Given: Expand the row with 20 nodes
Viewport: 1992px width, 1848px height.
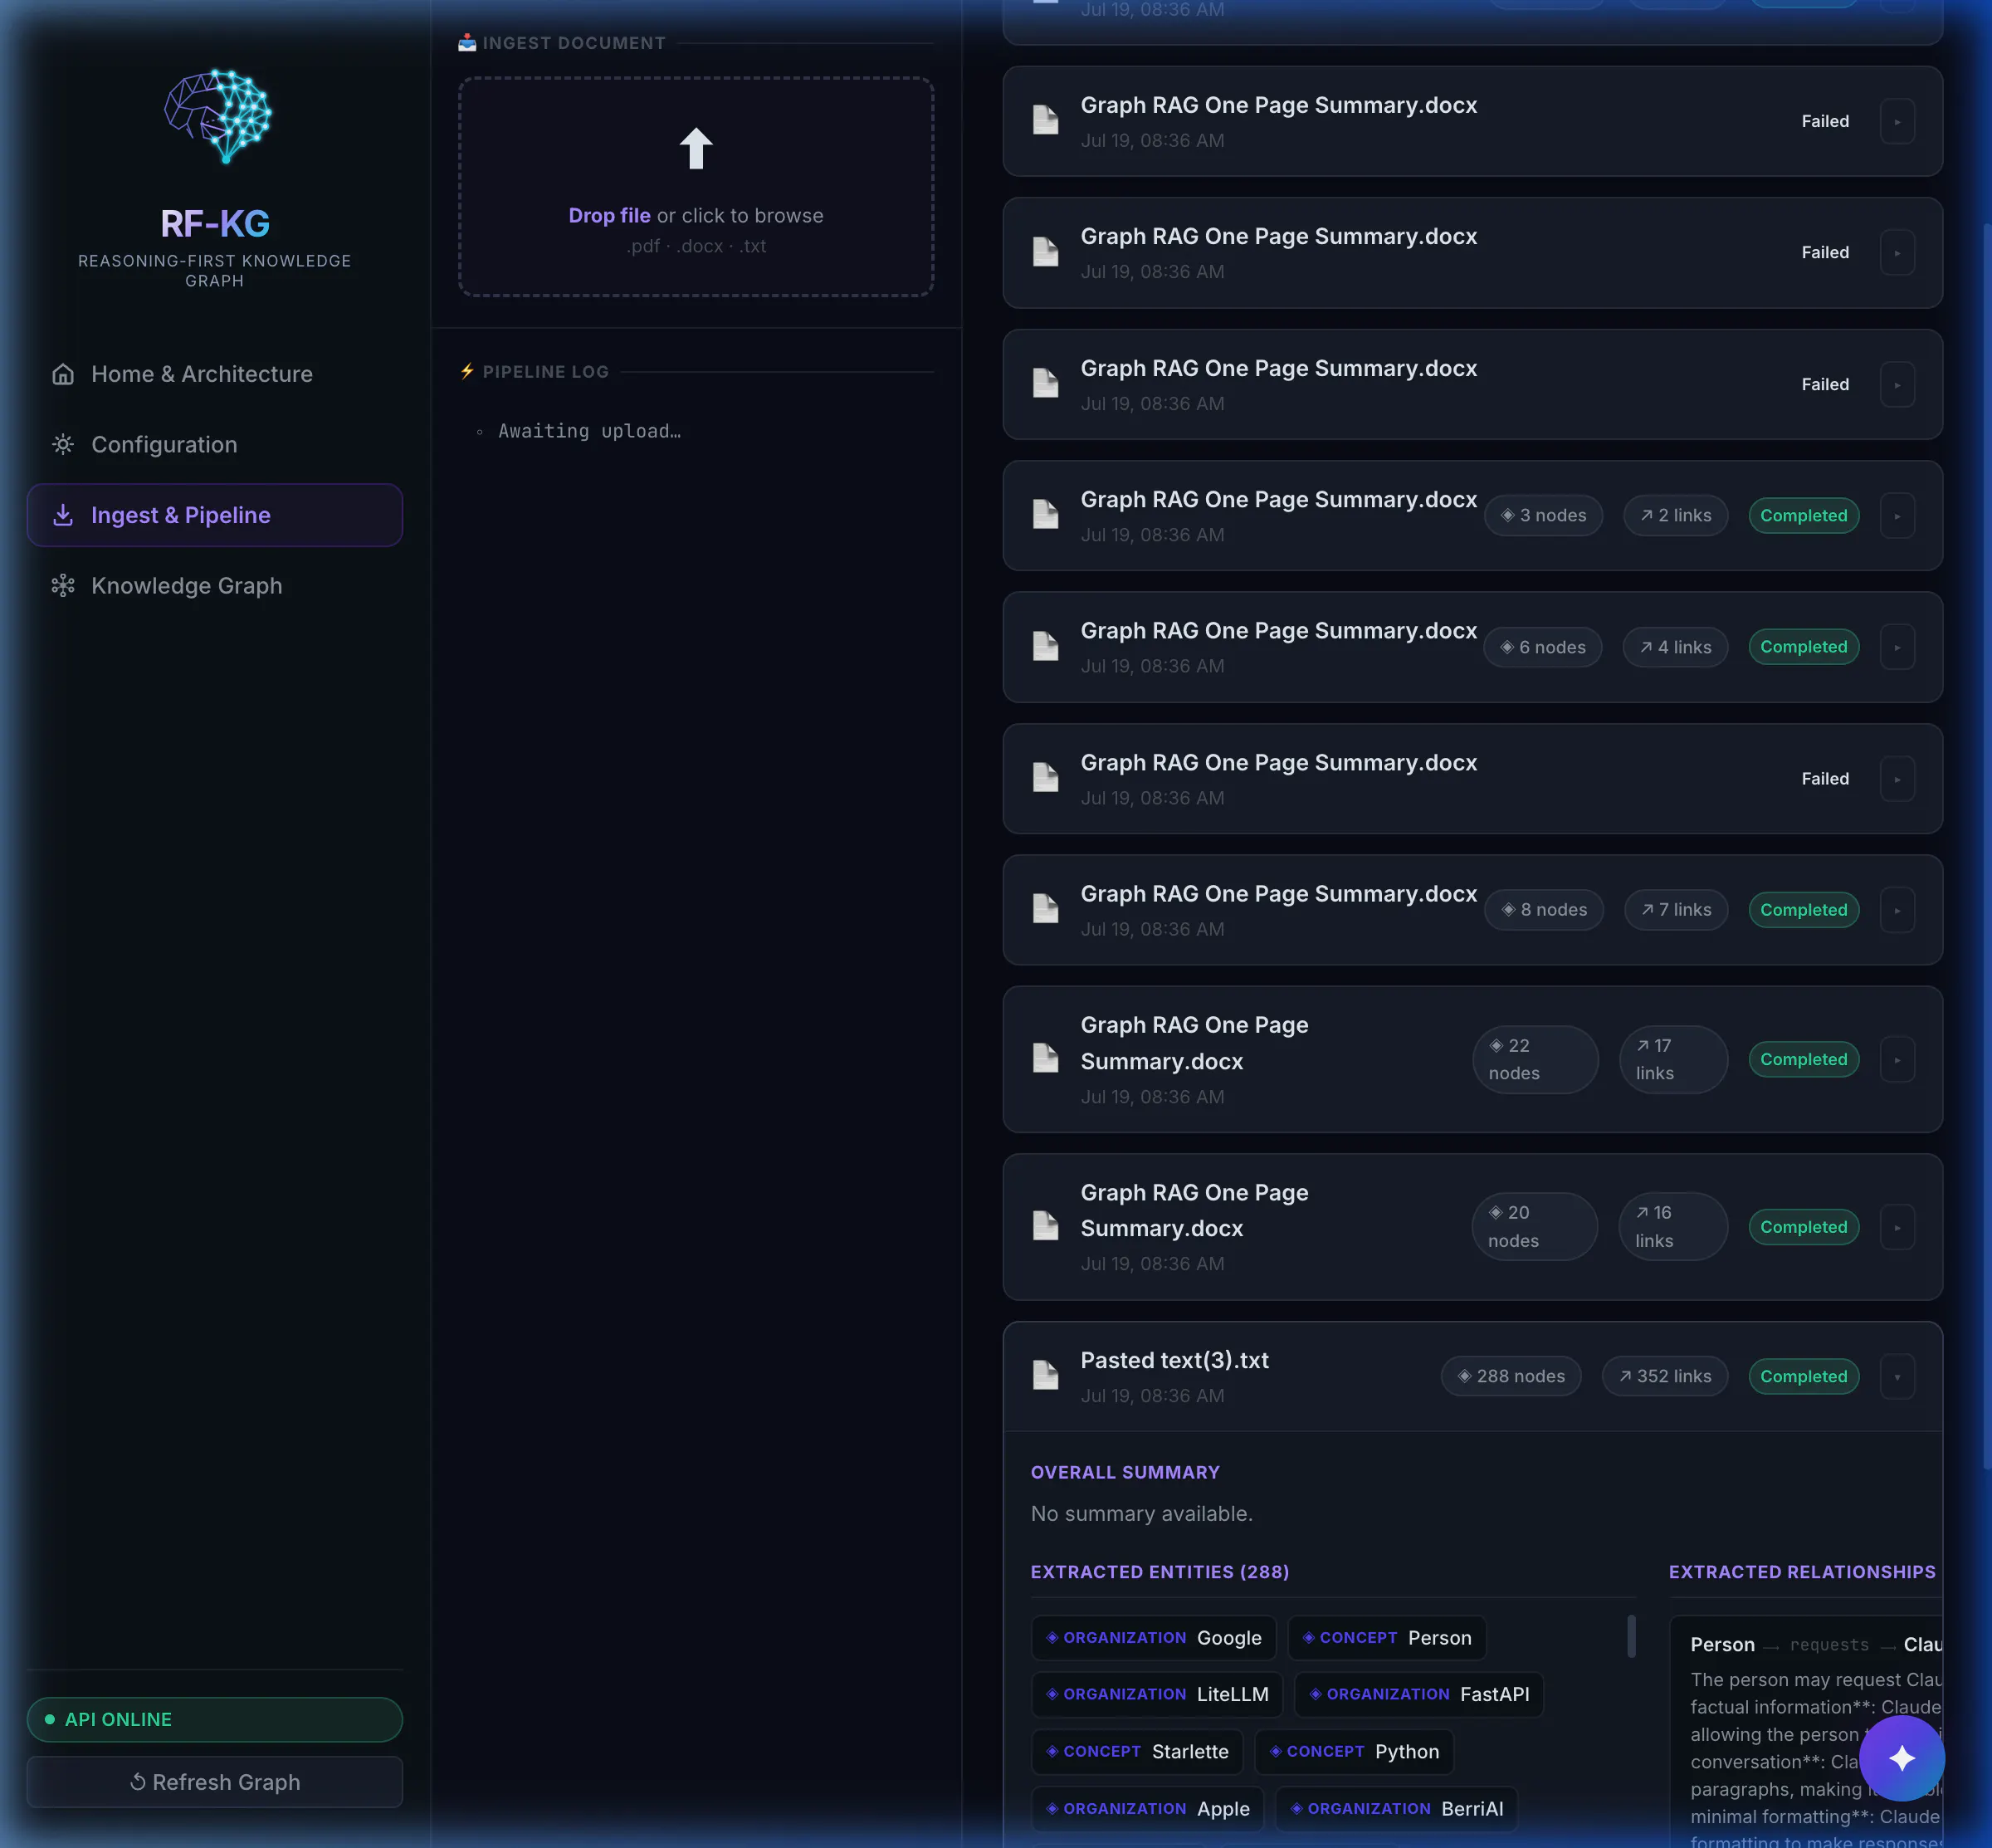Looking at the screenshot, I should (x=1897, y=1227).
